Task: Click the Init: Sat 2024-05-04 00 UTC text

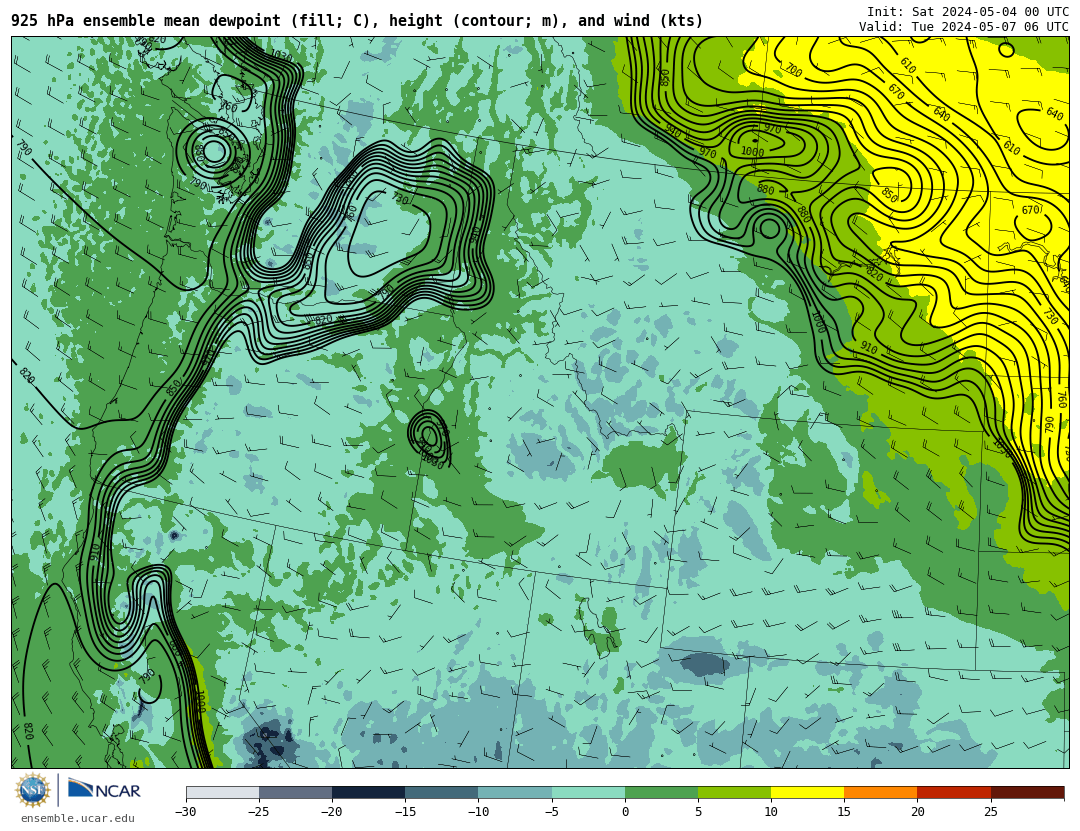Action: (x=967, y=12)
